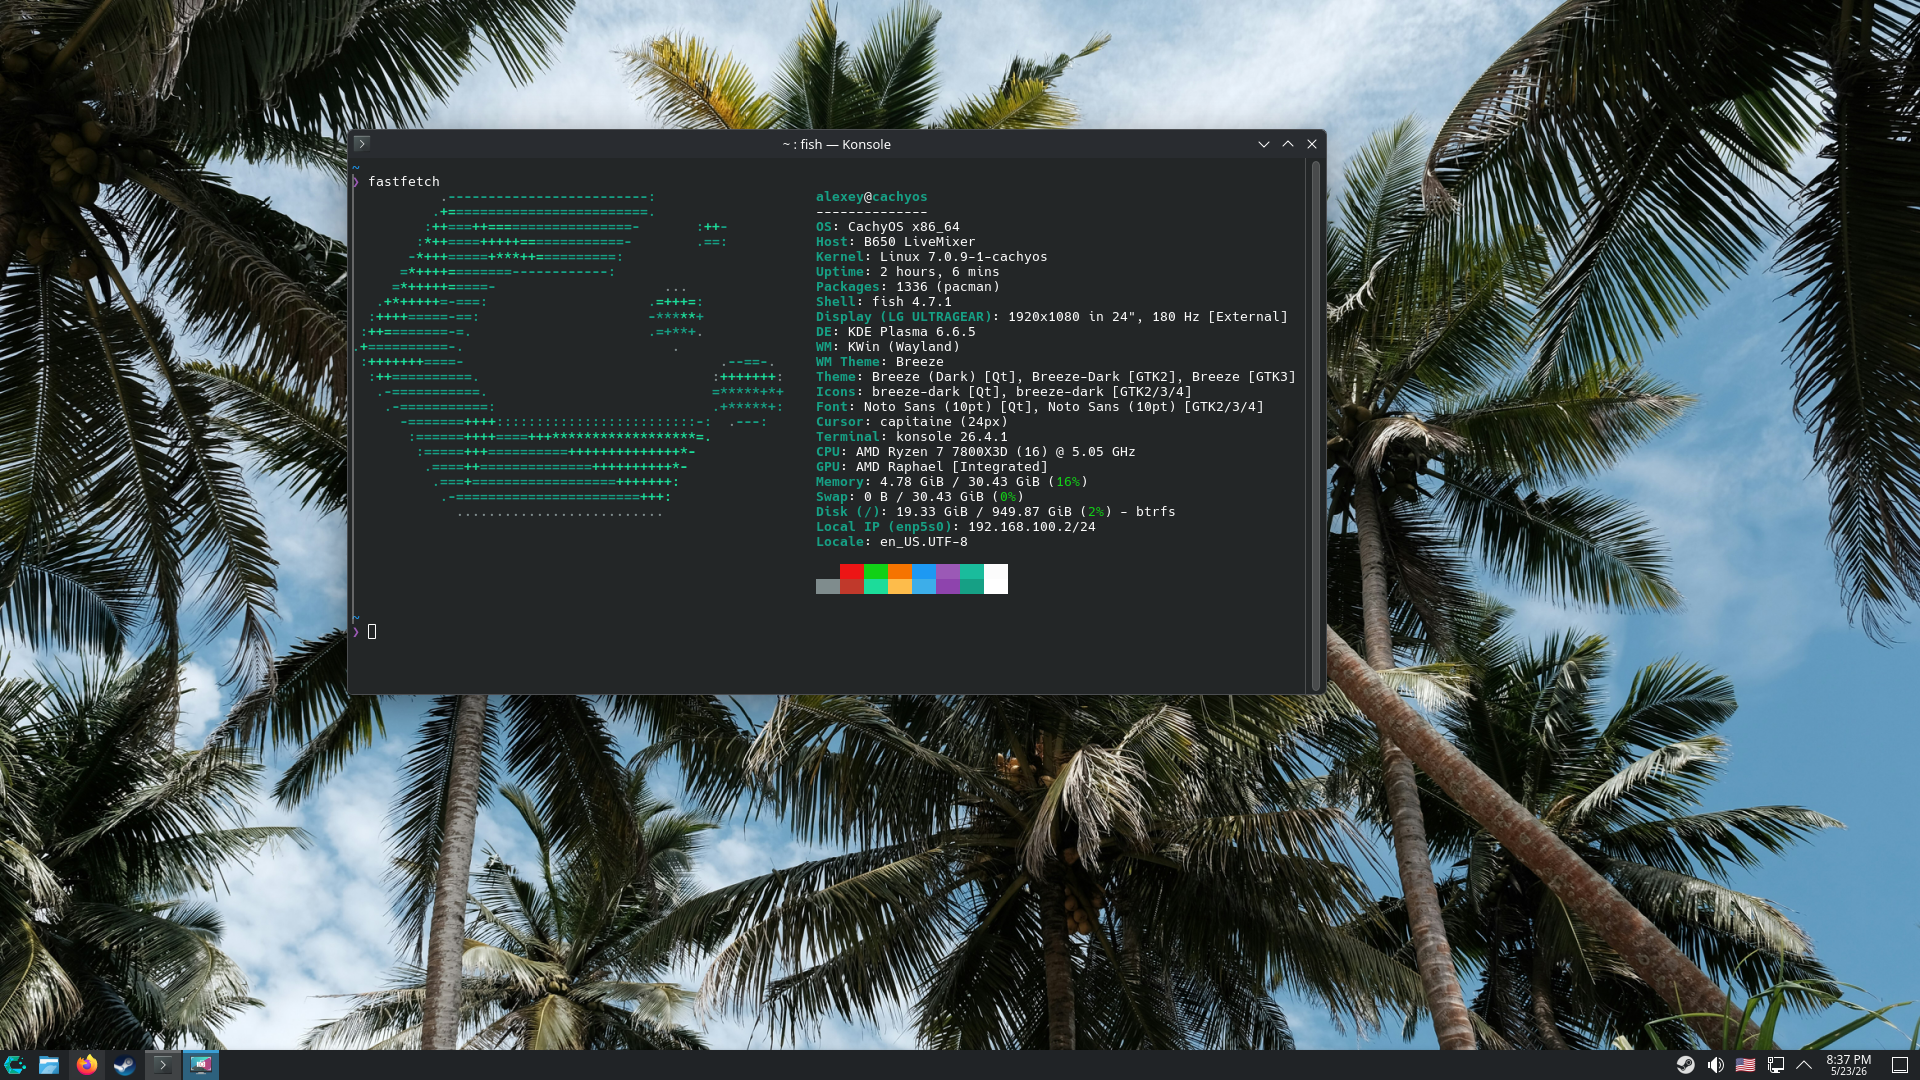Click the 'Font: Noto Sans (10pt)' line

[1040, 407]
